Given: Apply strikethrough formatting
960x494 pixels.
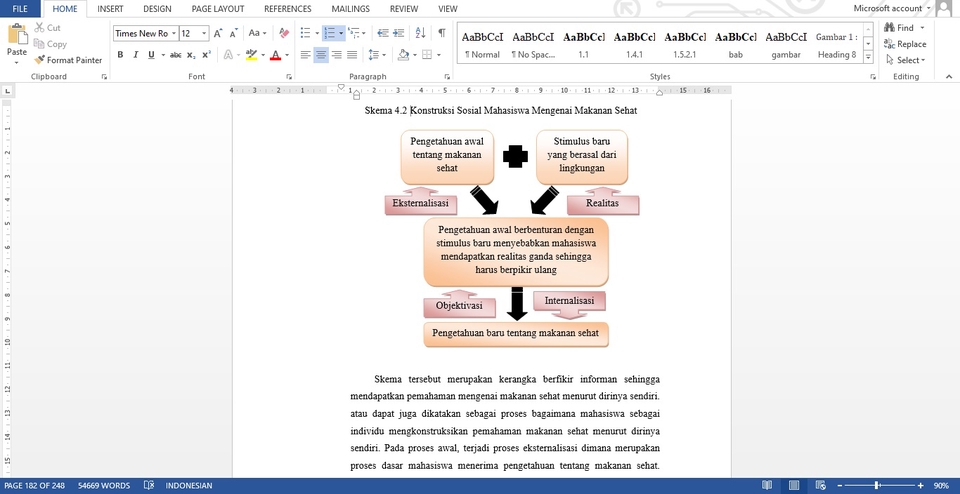Looking at the screenshot, I should (176, 55).
